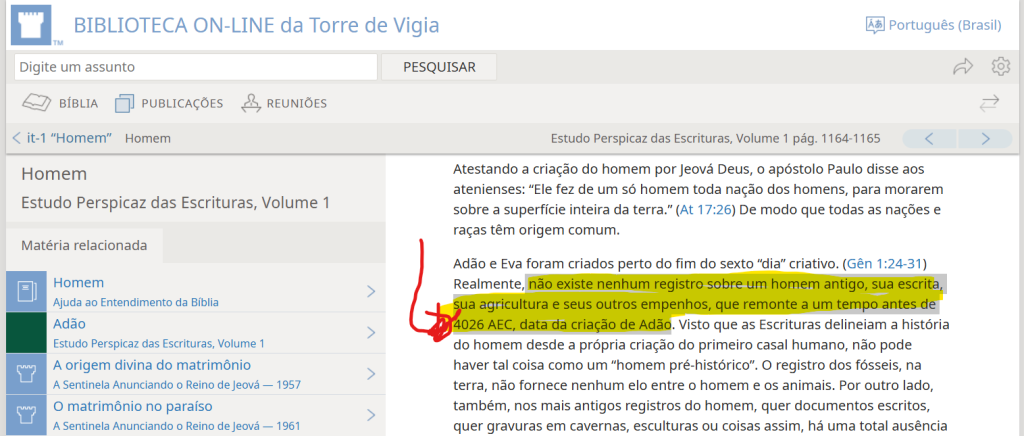
Task: Expand chevron on the Homem related row
Action: [x=371, y=291]
